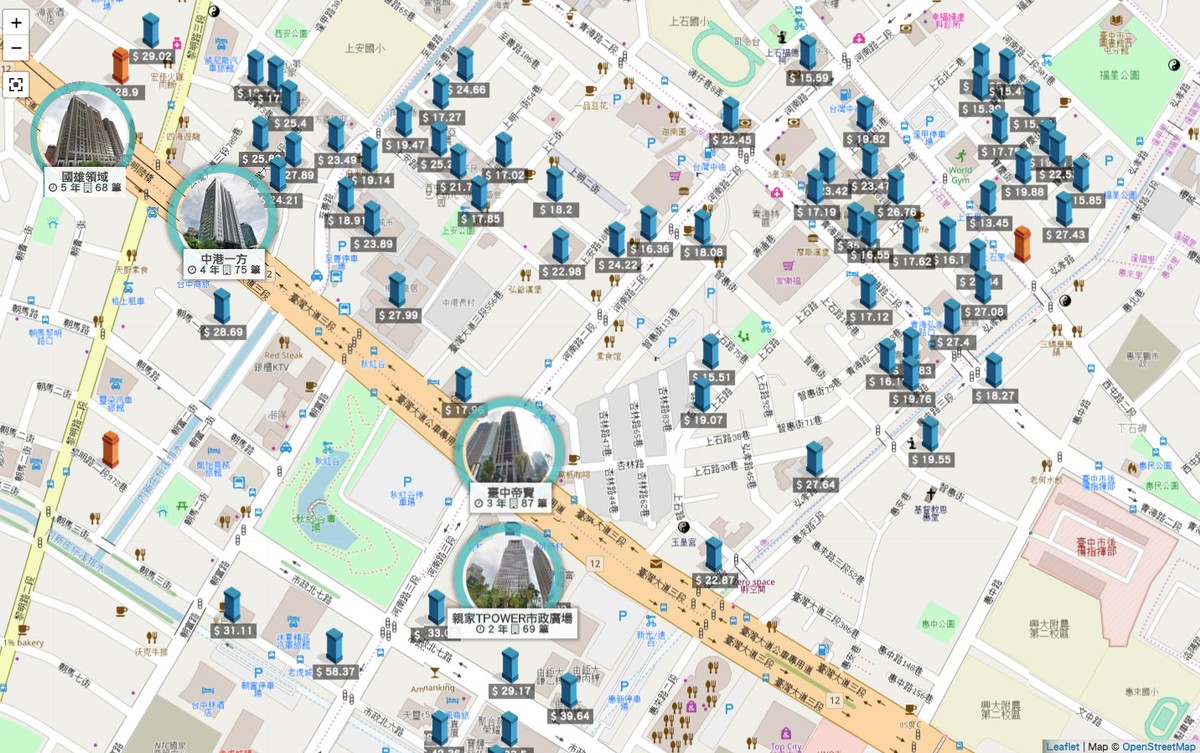Zoom in the map with plus button
Viewport: 1200px width, 753px height.
pyautogui.click(x=16, y=22)
